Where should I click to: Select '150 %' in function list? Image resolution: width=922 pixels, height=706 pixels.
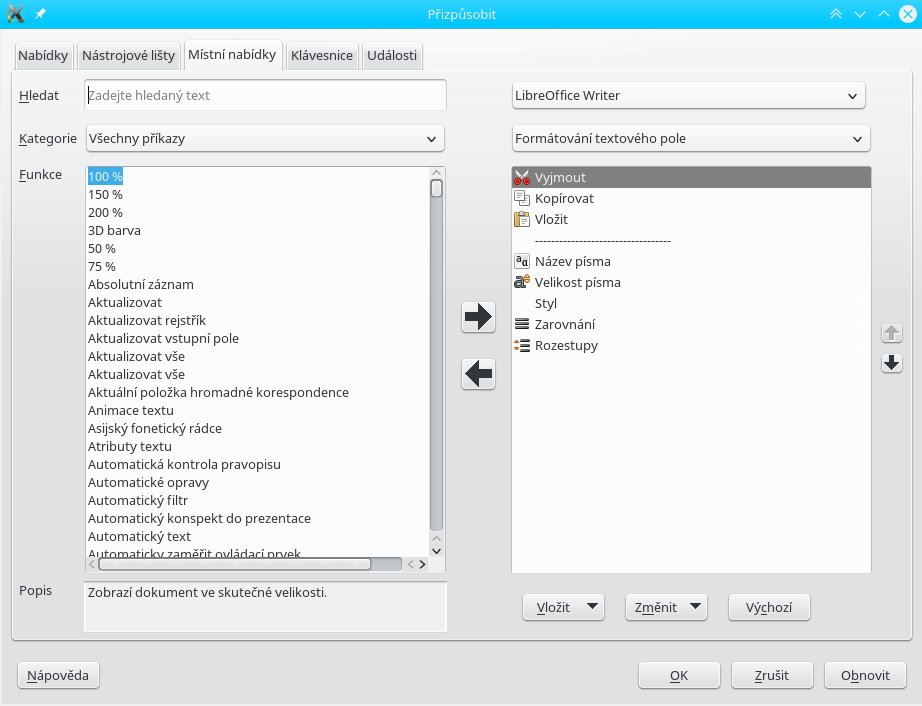pyautogui.click(x=105, y=195)
